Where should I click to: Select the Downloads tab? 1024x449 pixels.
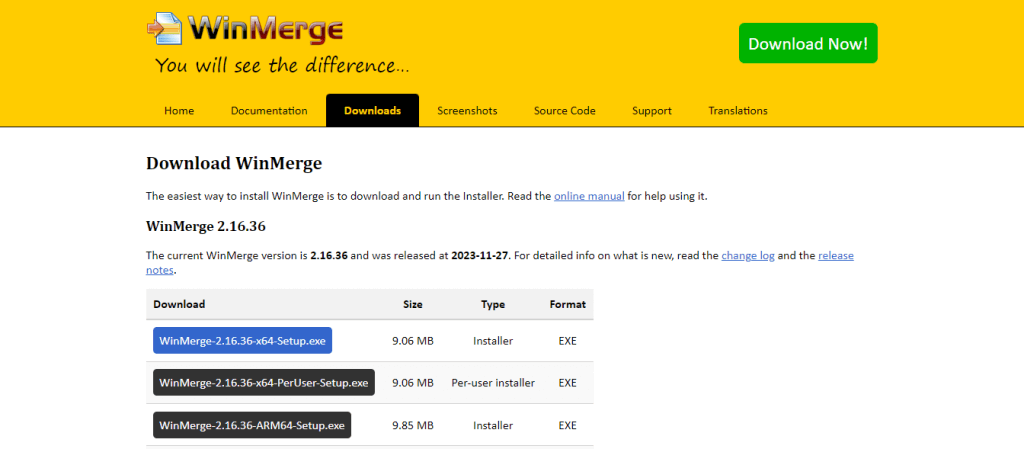[x=372, y=111]
